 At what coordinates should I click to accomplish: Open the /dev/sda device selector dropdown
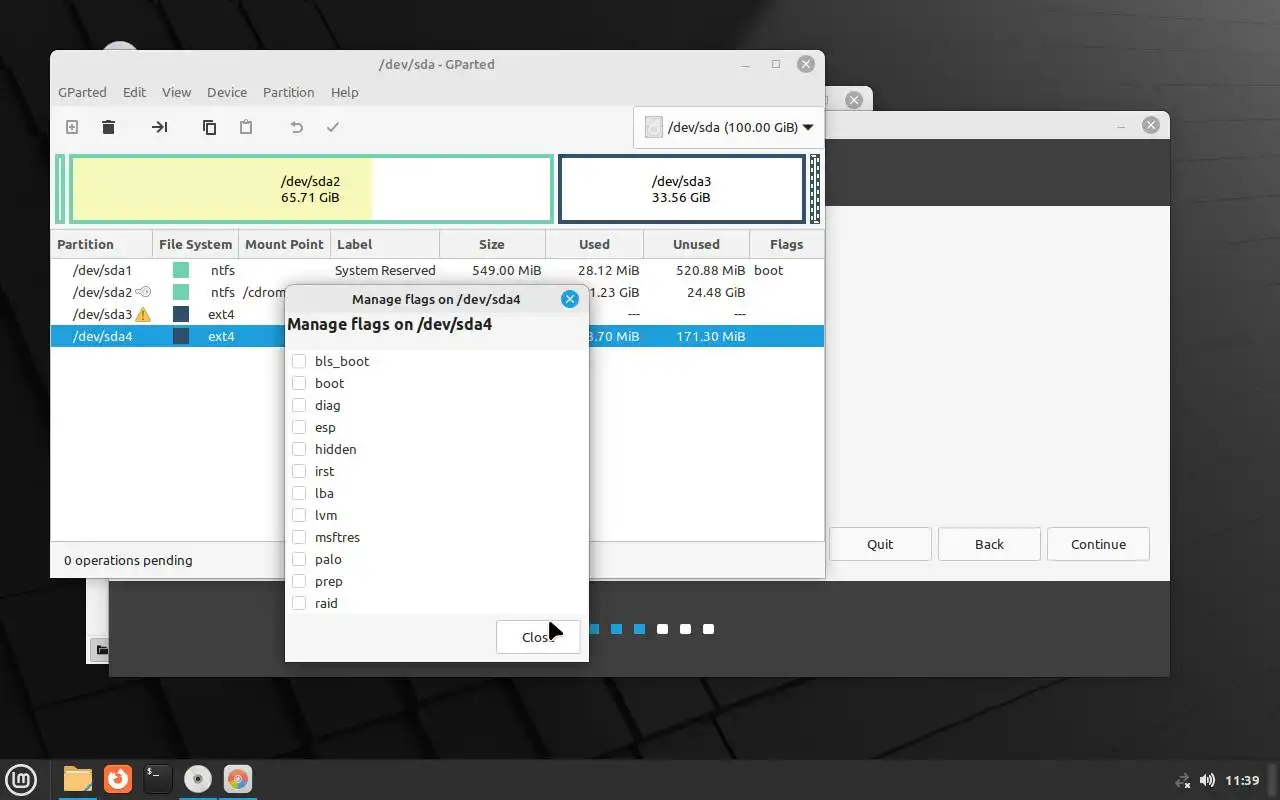pos(727,127)
